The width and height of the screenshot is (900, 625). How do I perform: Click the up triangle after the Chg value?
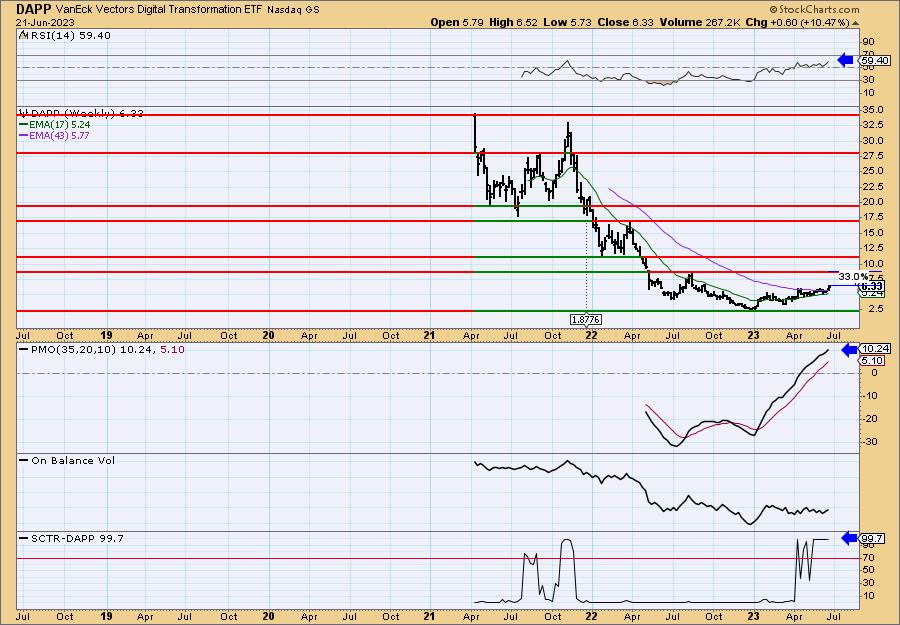[855, 23]
